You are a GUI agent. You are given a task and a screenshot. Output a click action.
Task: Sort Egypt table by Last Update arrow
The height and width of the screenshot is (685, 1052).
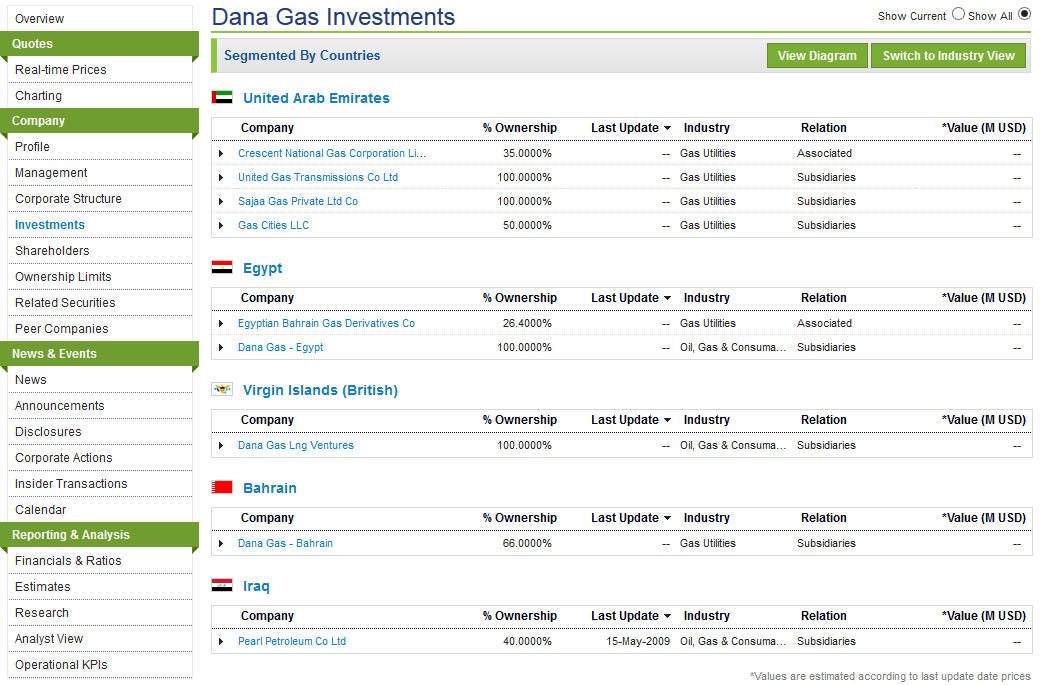667,298
